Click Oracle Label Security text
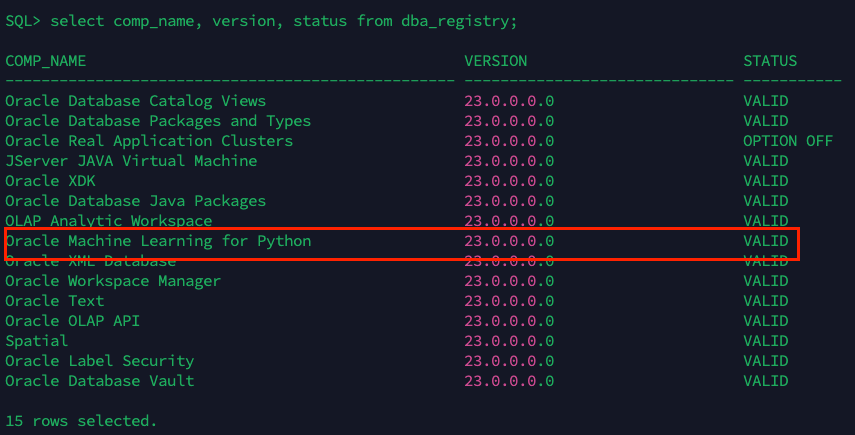 coord(99,361)
